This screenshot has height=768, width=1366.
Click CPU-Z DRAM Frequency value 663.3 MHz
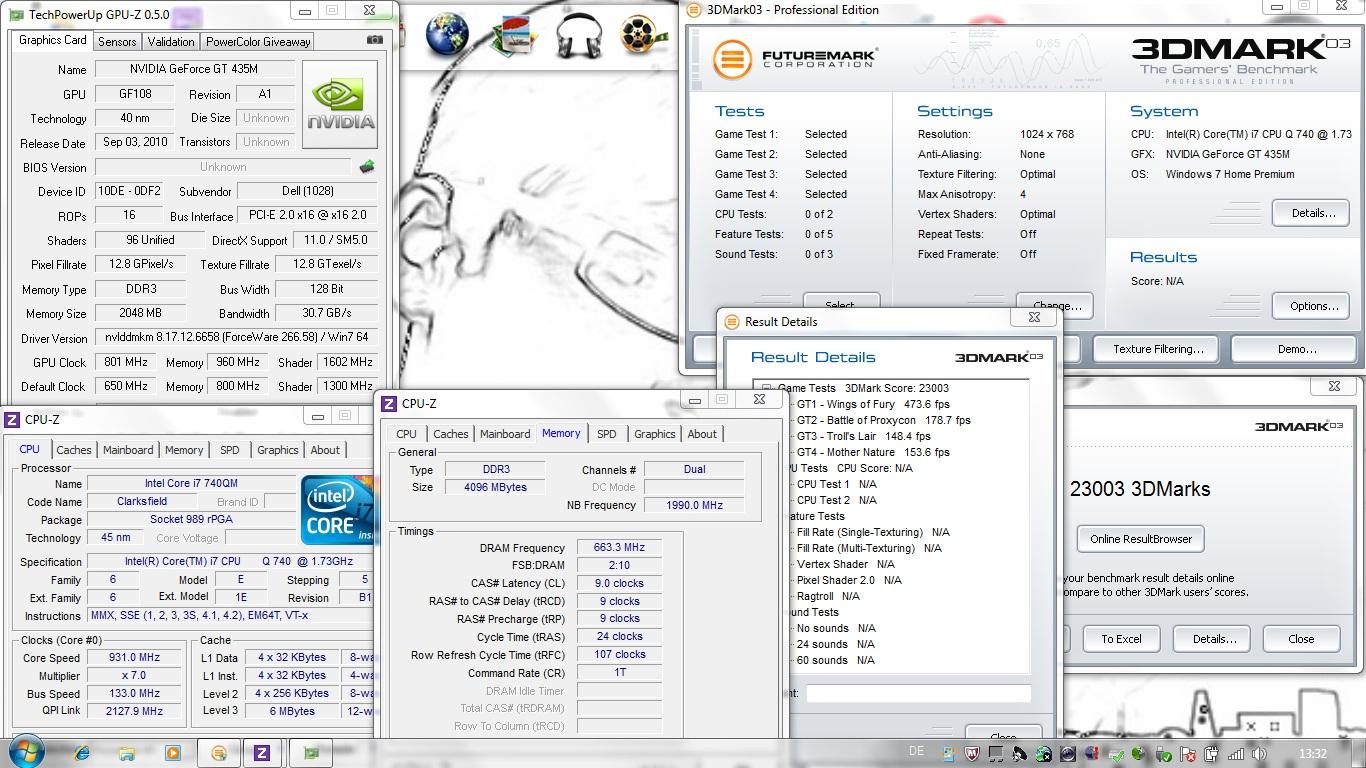619,548
